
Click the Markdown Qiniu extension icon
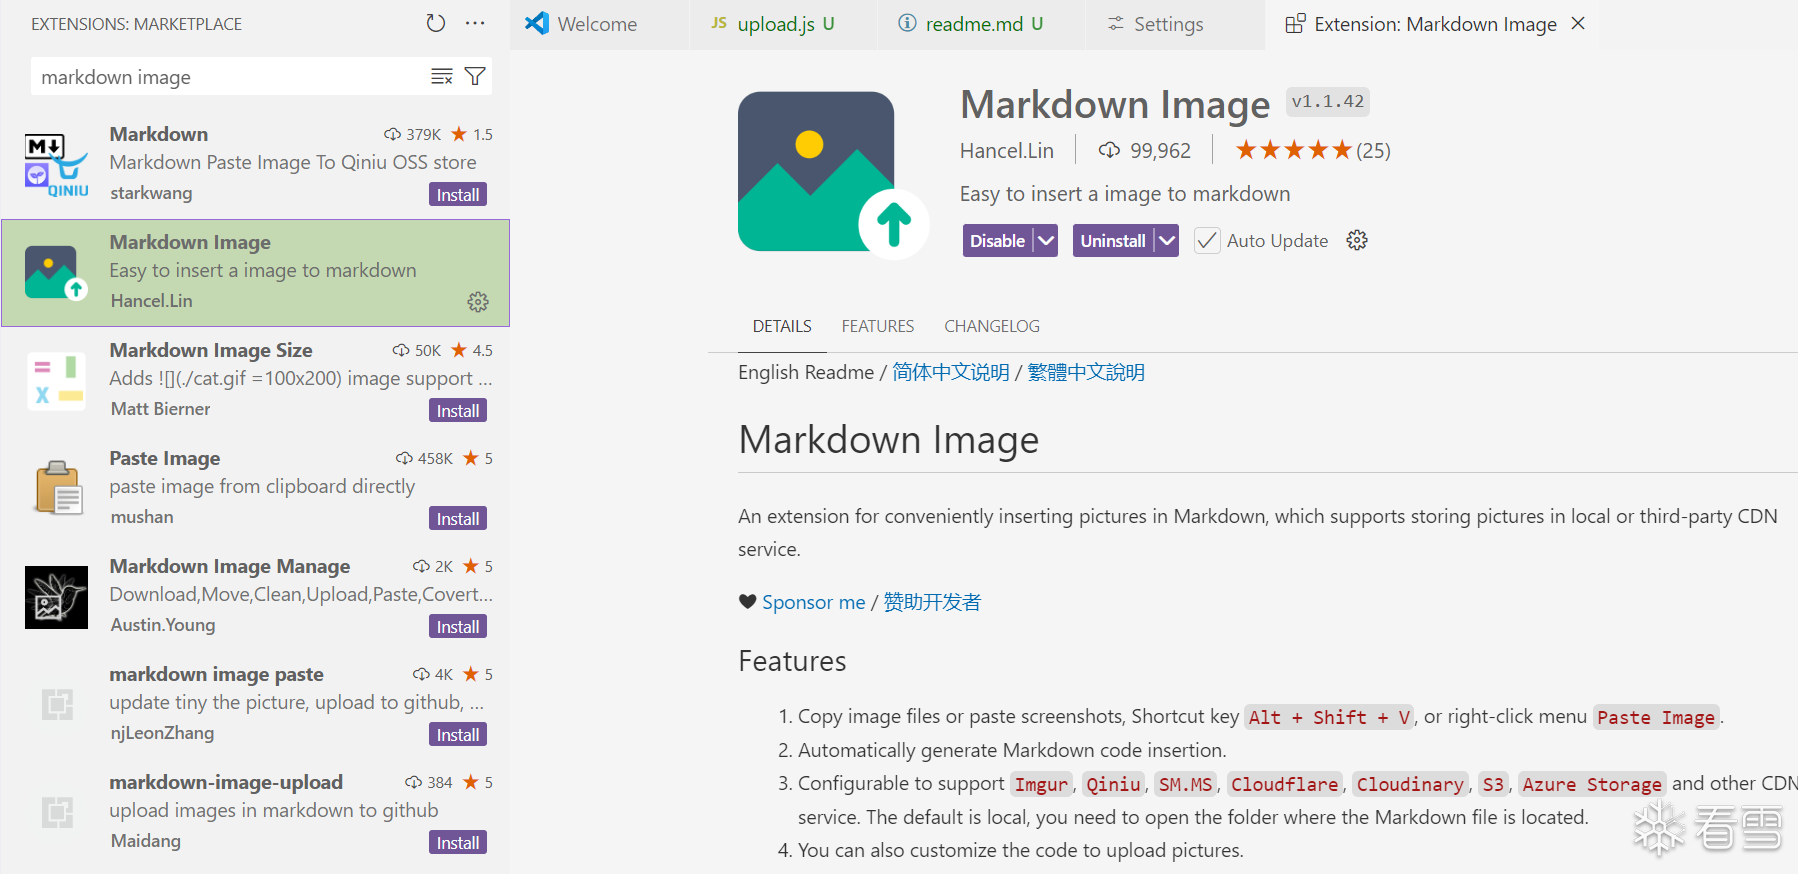56,164
